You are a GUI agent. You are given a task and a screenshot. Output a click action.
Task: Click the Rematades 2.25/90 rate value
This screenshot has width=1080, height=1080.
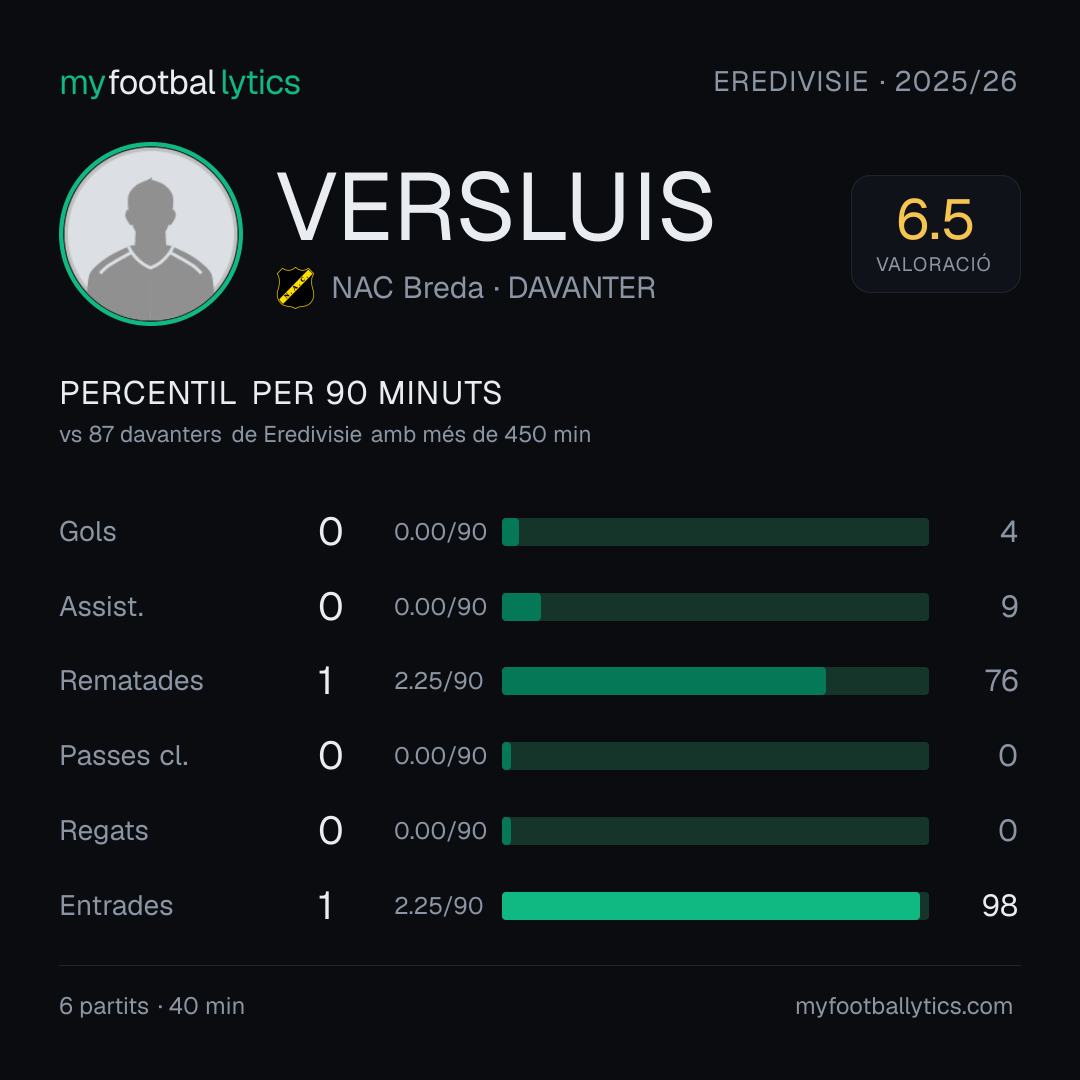tap(439, 681)
